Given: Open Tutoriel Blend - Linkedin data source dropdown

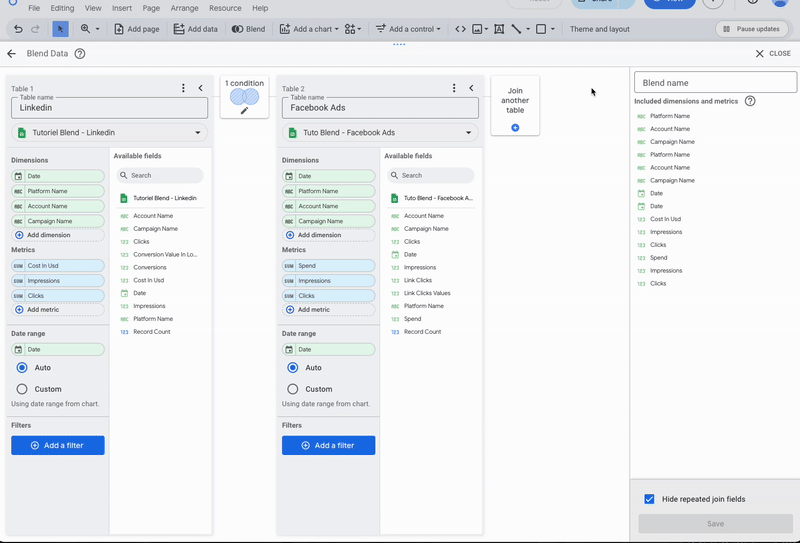Looking at the screenshot, I should [109, 133].
